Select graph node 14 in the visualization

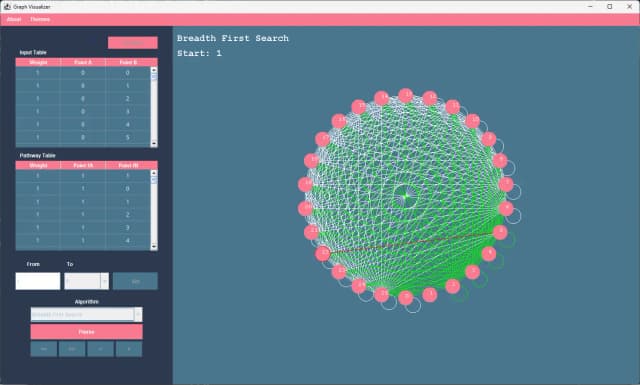(382, 98)
